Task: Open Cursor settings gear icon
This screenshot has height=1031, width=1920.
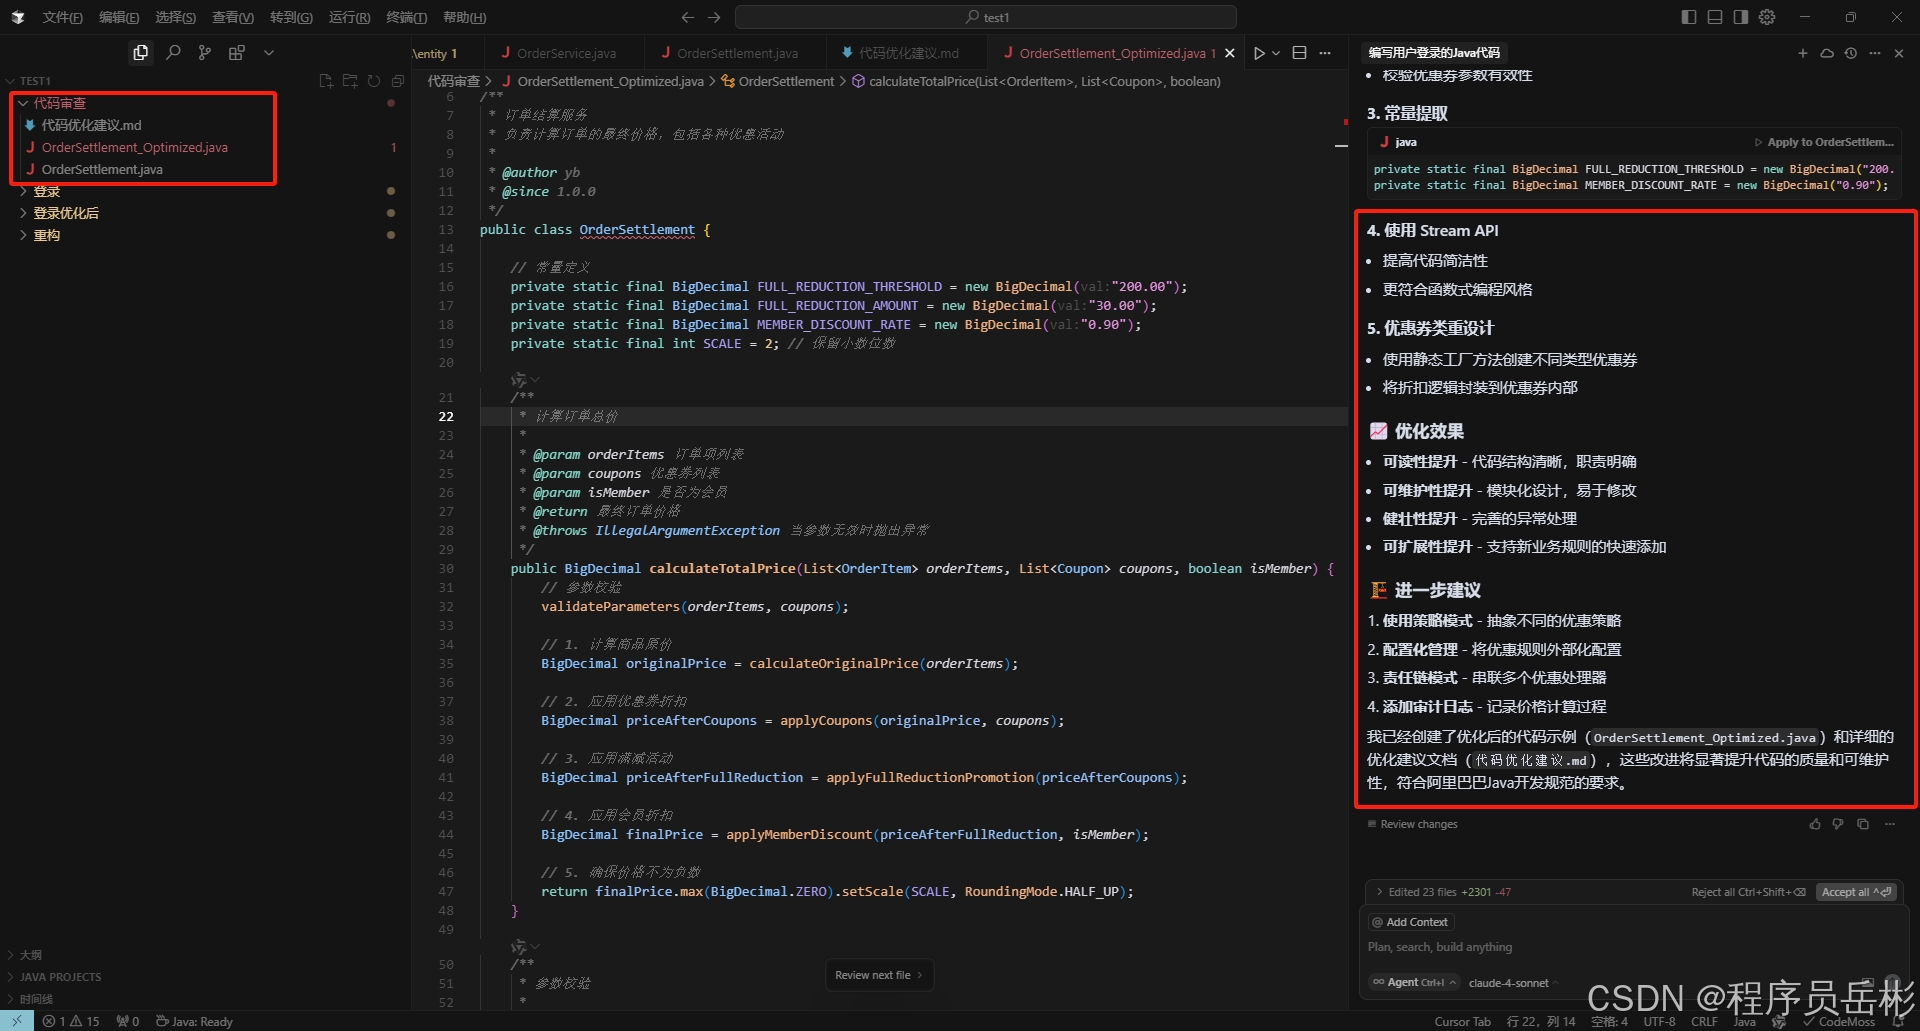Action: (1767, 17)
